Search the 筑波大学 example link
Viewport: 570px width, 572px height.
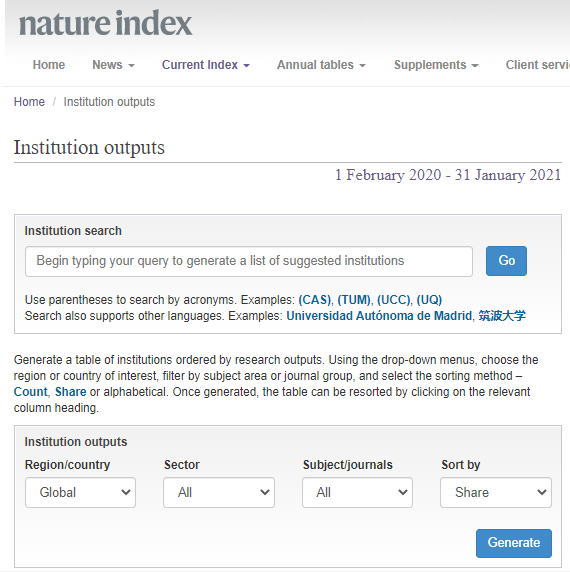tap(502, 316)
